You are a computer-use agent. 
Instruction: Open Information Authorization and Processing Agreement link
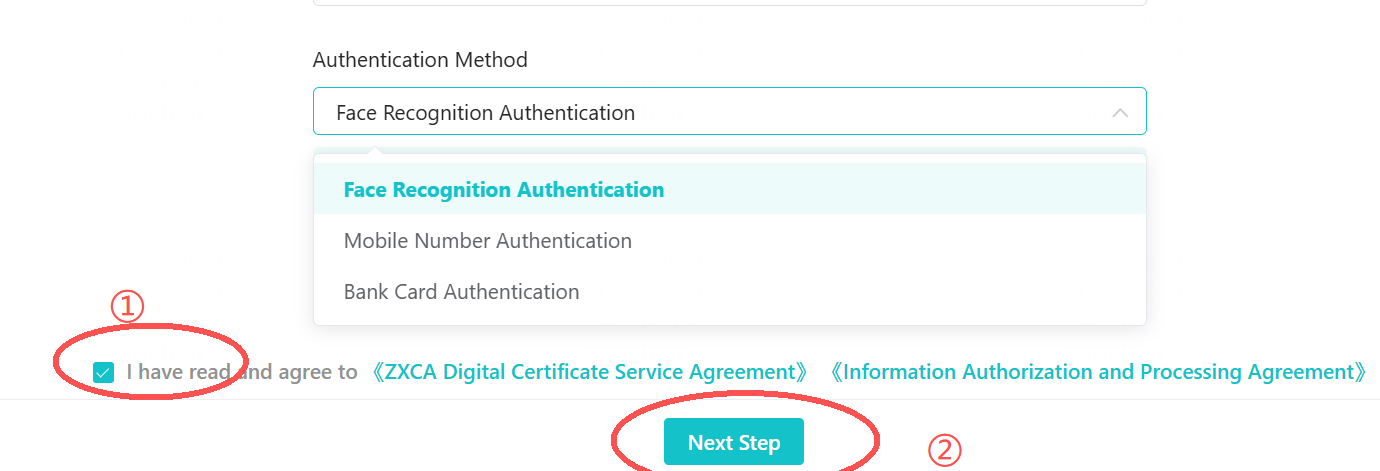1098,372
